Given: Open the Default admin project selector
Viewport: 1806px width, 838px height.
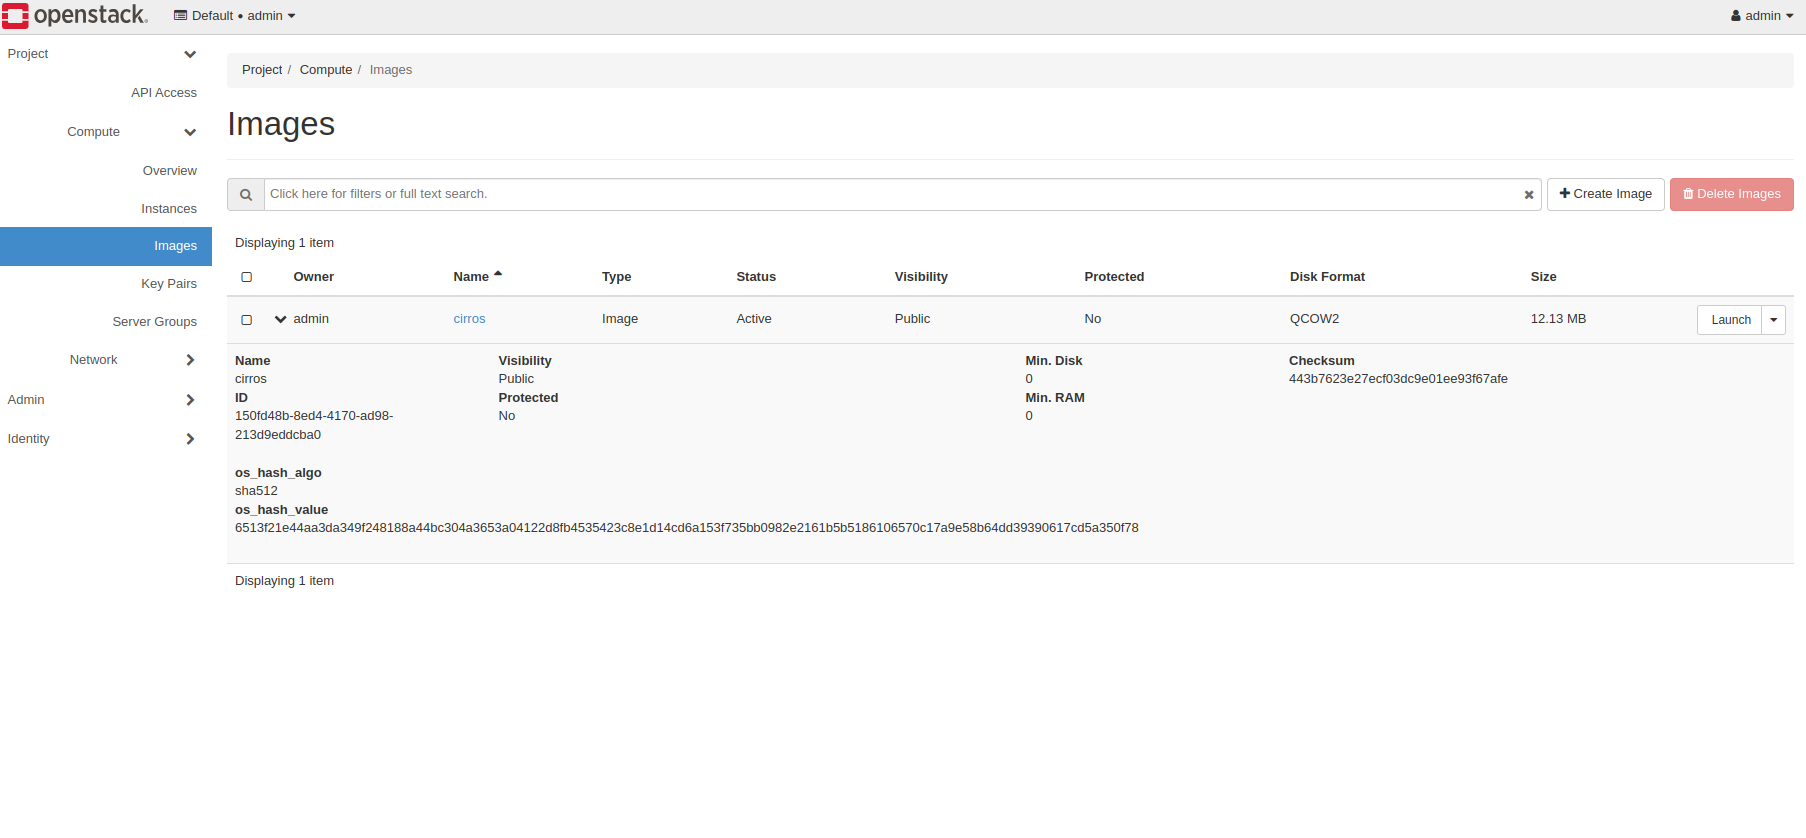Looking at the screenshot, I should 235,16.
